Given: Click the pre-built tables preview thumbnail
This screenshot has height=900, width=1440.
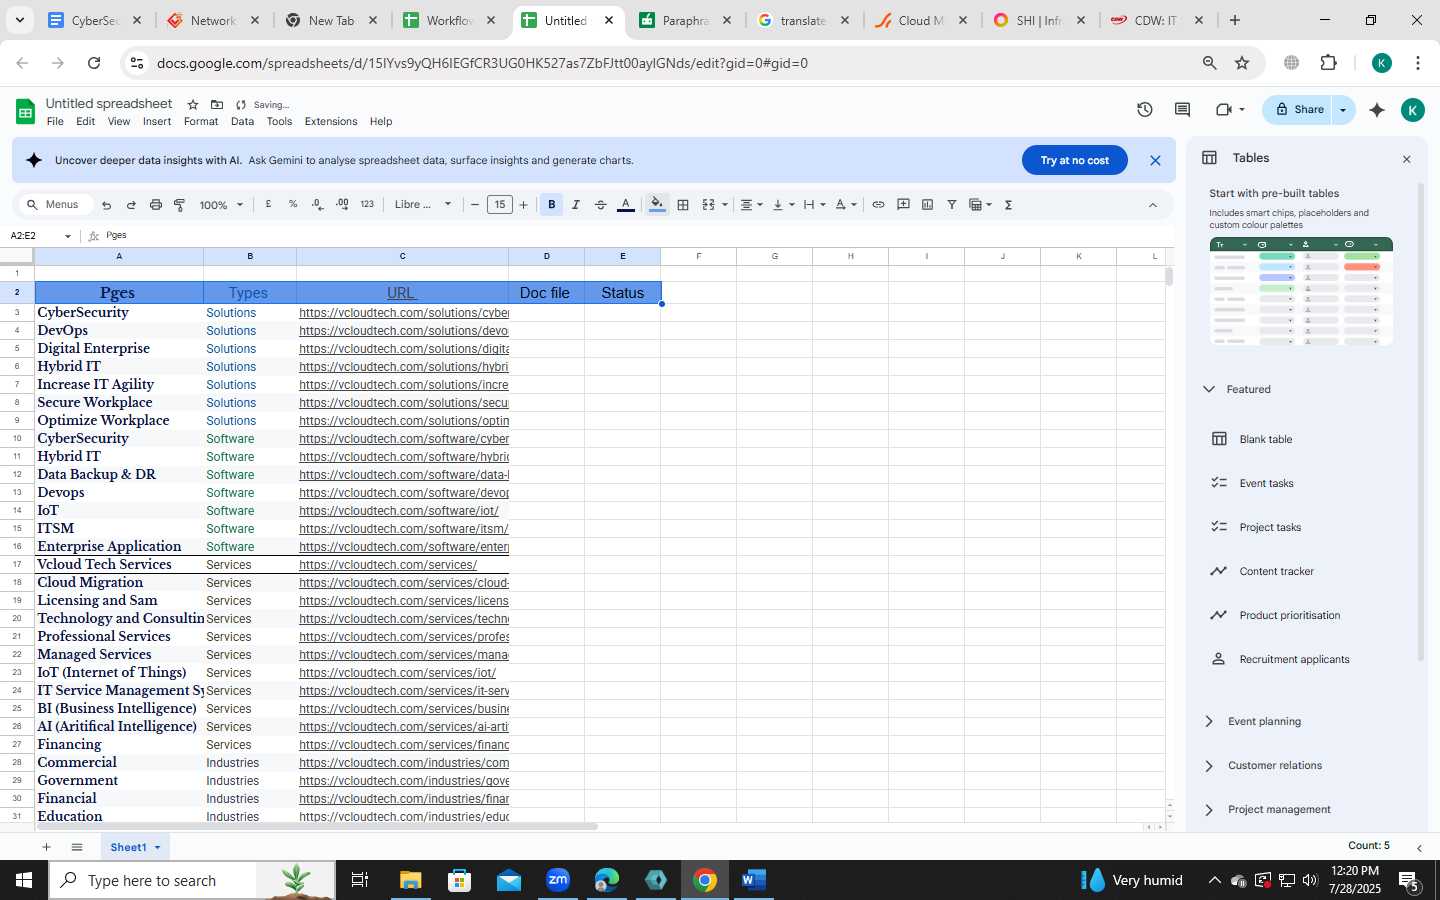Looking at the screenshot, I should [x=1301, y=292].
